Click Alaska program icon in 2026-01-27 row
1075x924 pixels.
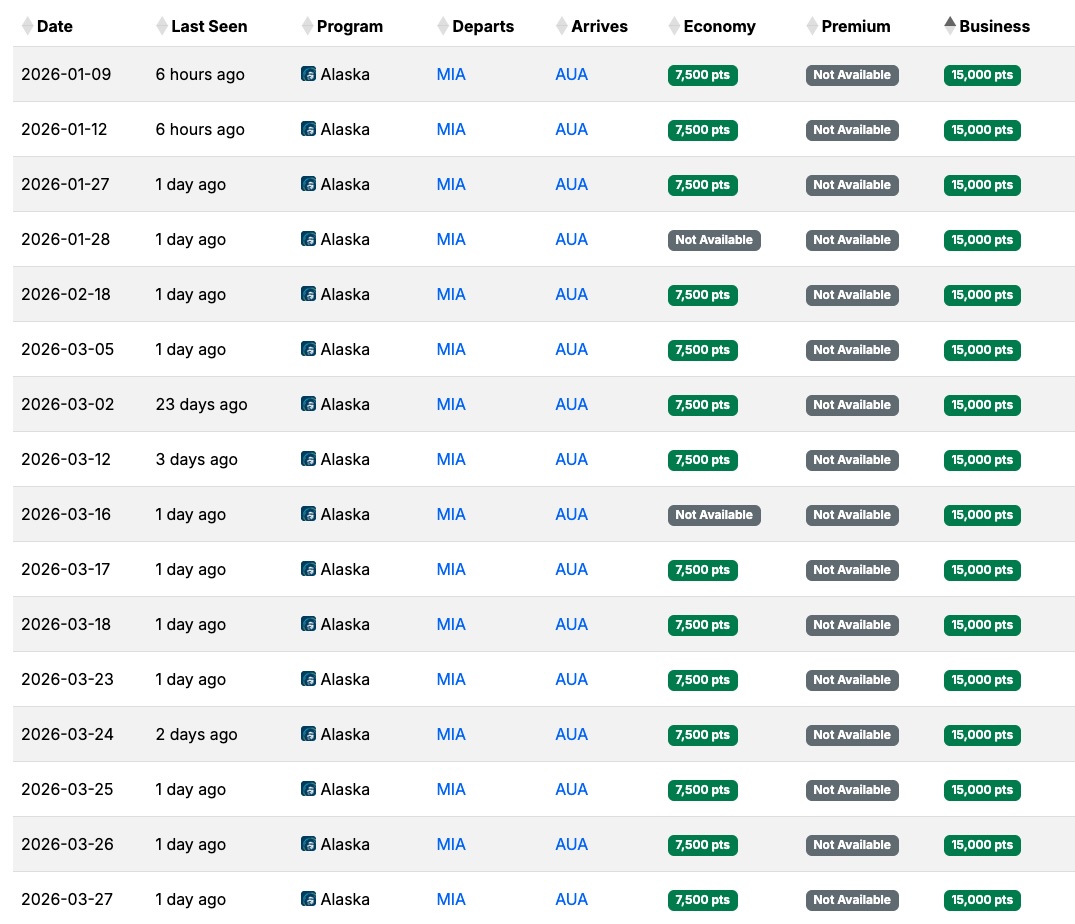(309, 184)
